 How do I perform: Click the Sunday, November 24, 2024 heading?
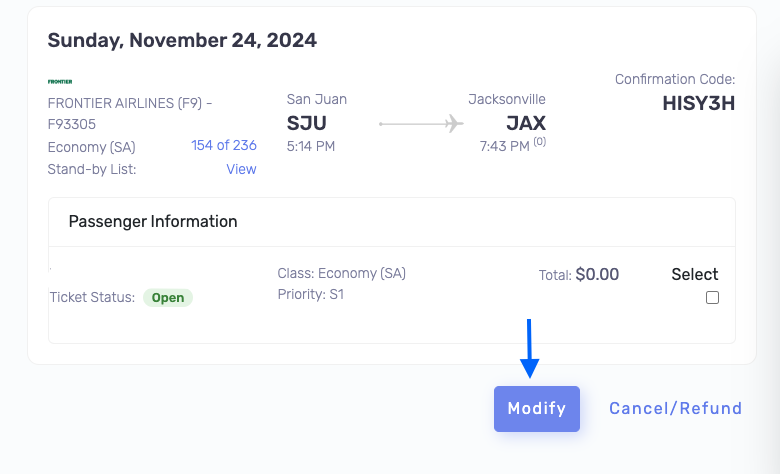click(x=182, y=40)
